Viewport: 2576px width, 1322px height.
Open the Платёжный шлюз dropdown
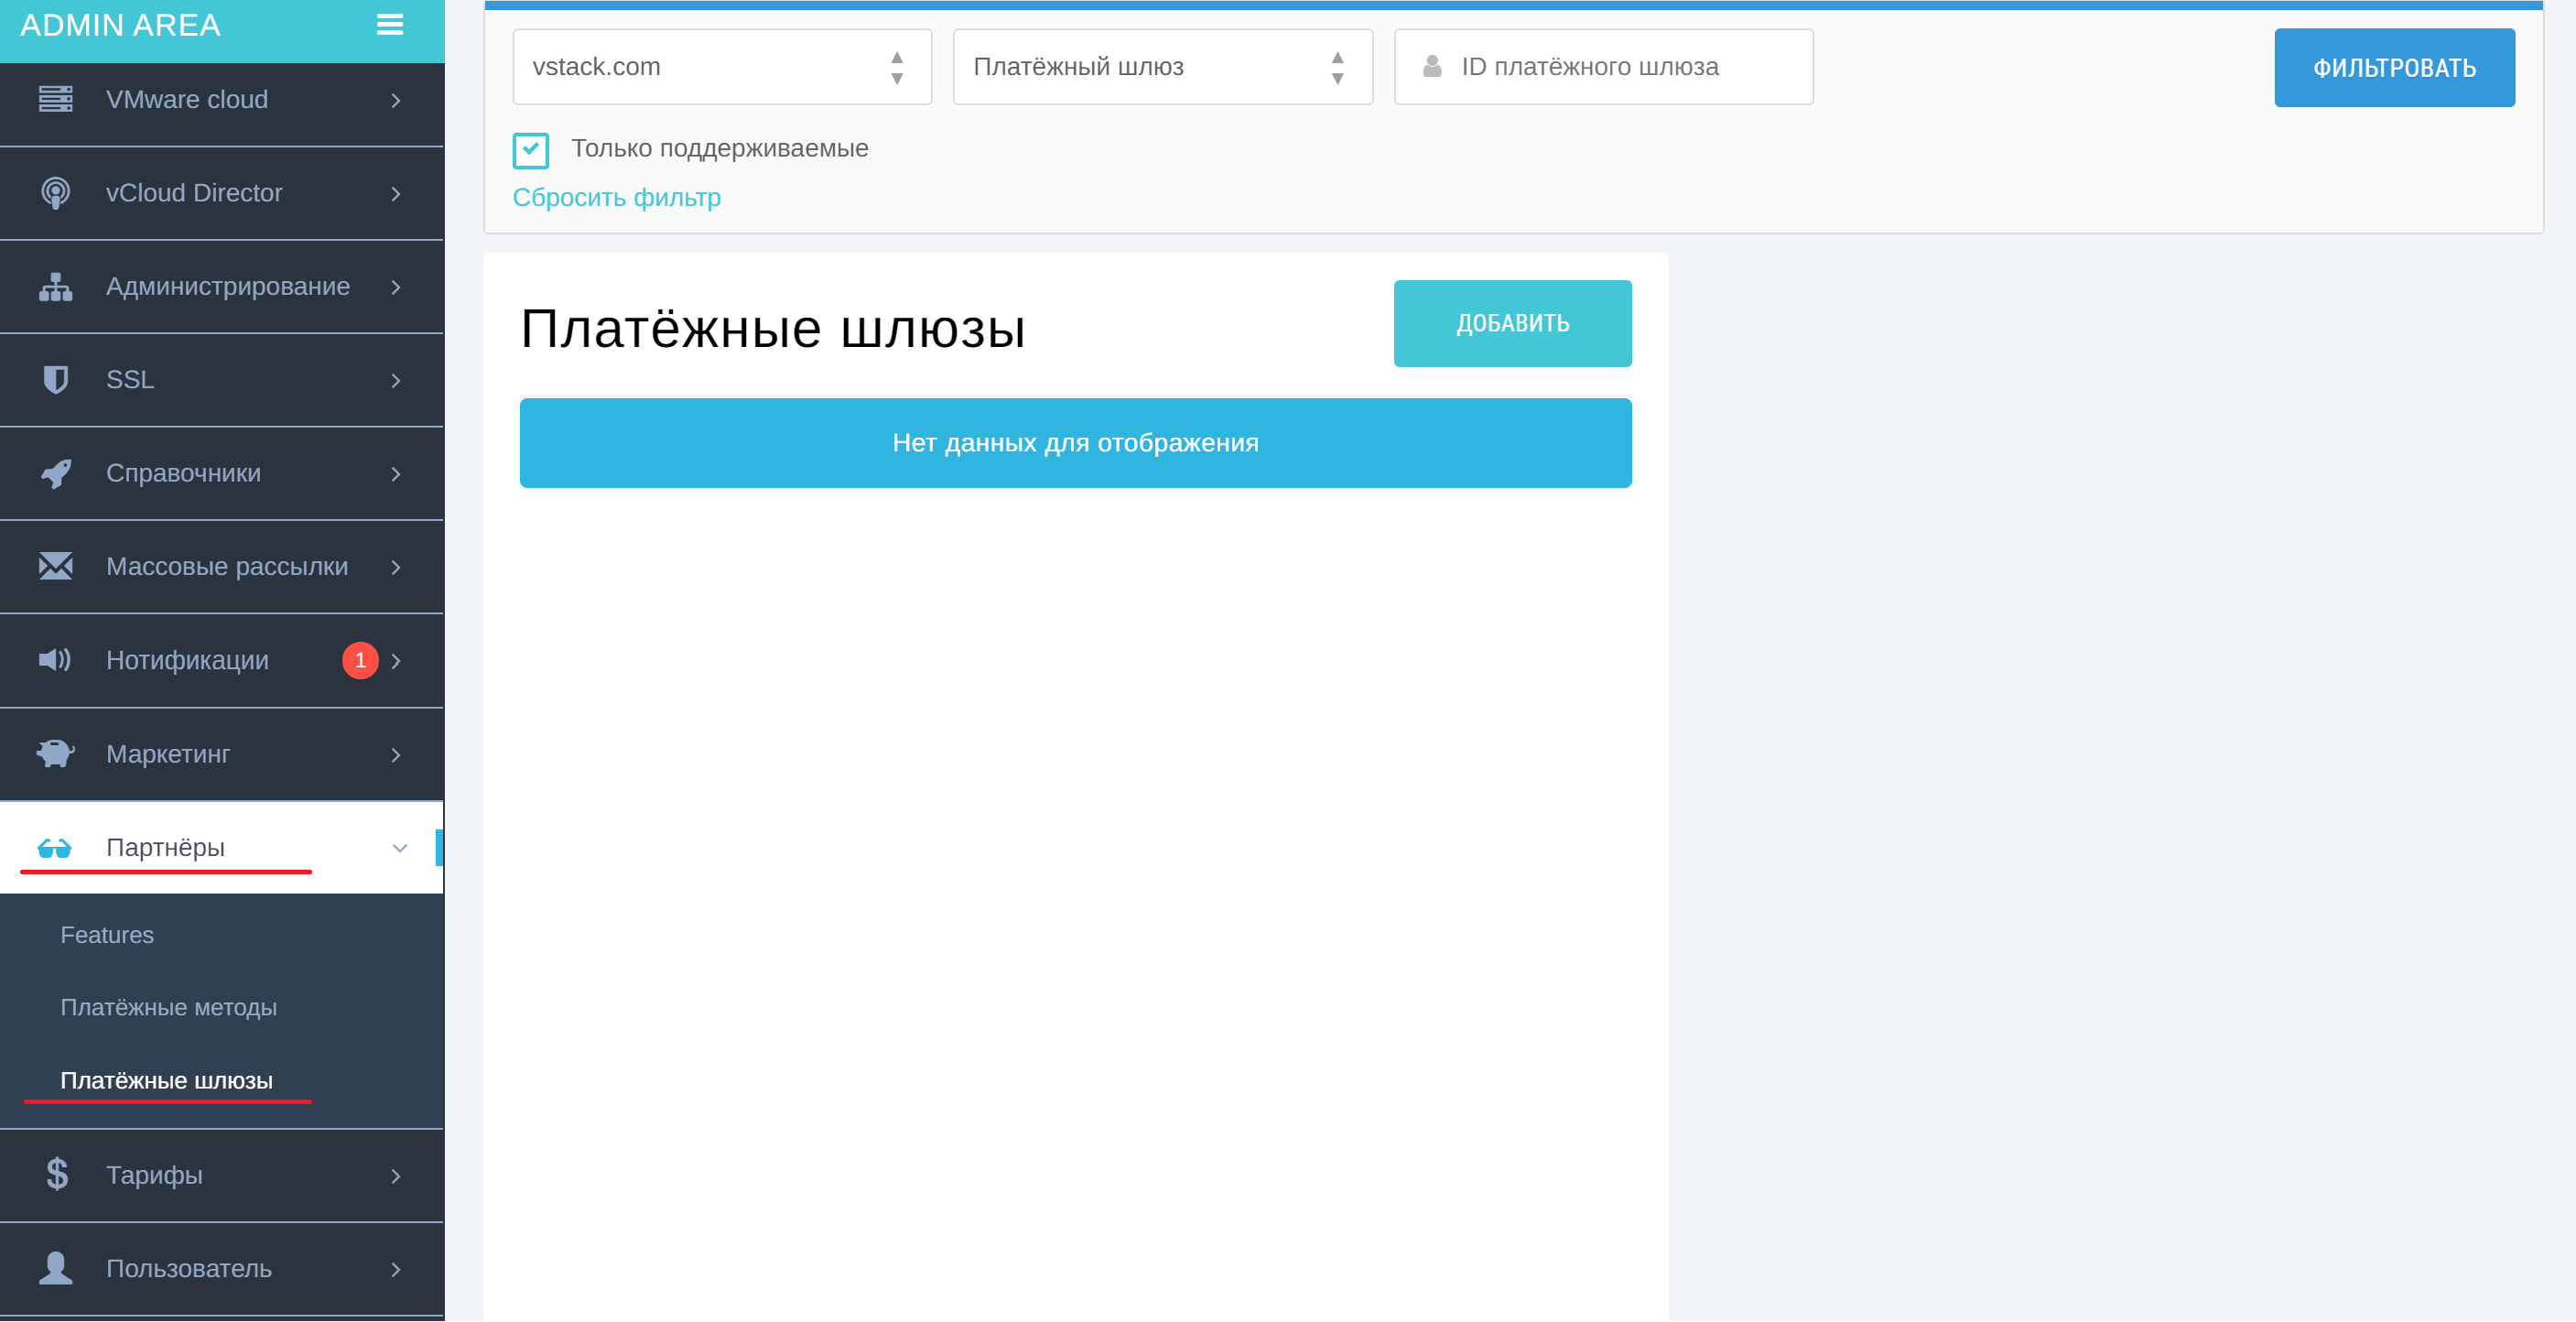[x=1162, y=66]
